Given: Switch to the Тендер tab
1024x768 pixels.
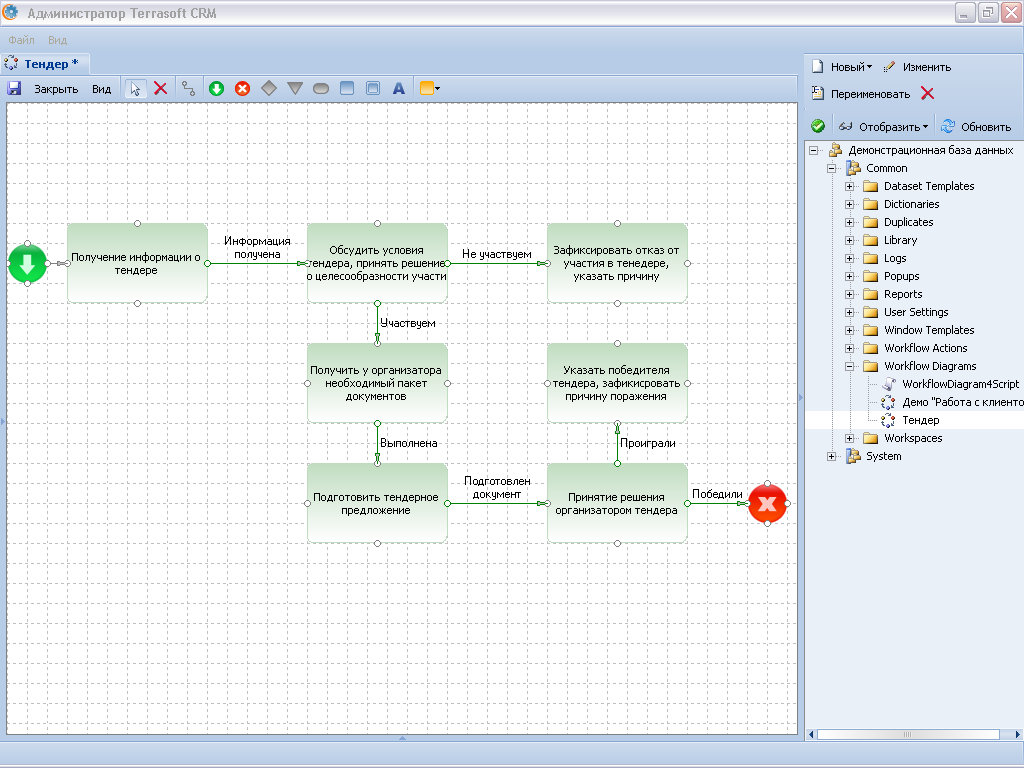Looking at the screenshot, I should [44, 63].
